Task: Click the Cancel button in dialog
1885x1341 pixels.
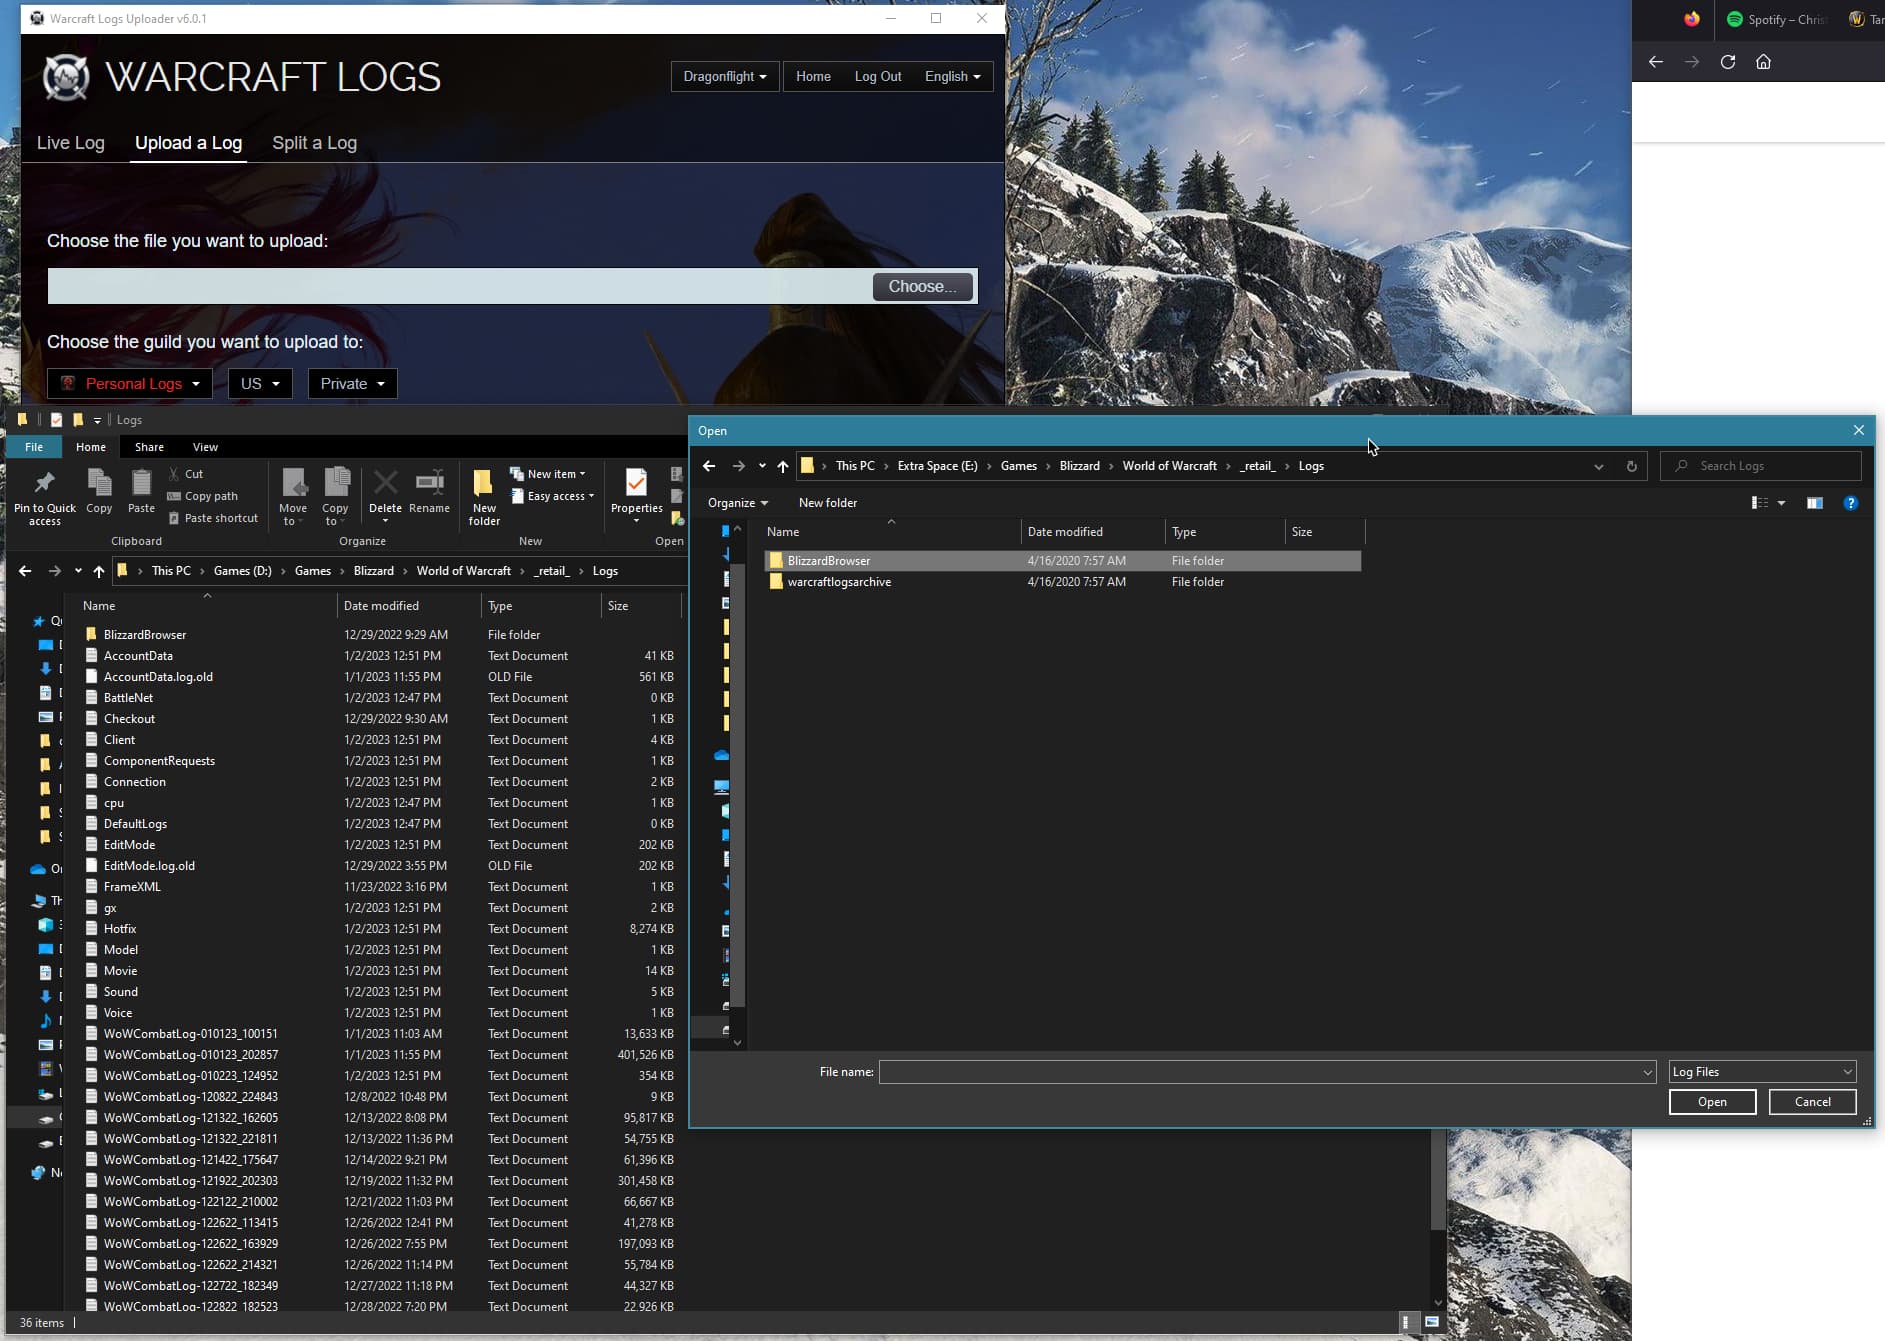Action: [1812, 1102]
